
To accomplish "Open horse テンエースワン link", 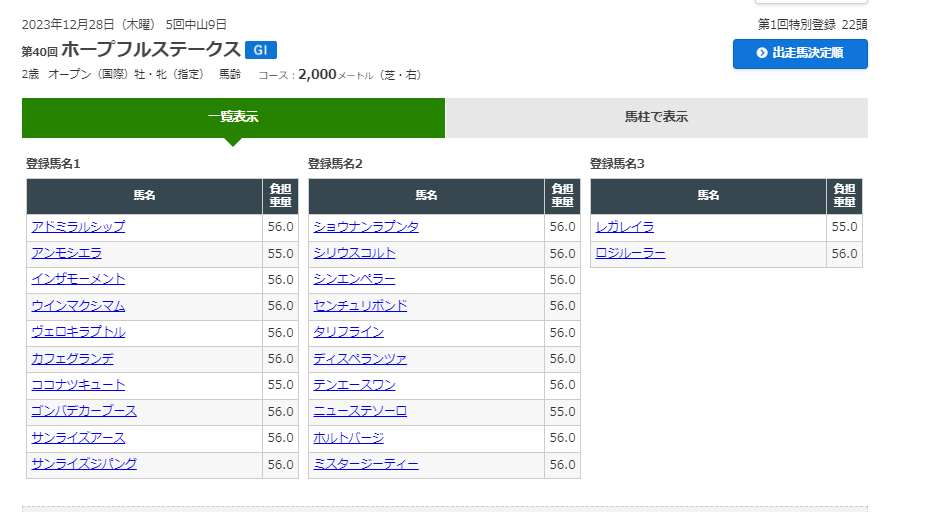I will [354, 385].
